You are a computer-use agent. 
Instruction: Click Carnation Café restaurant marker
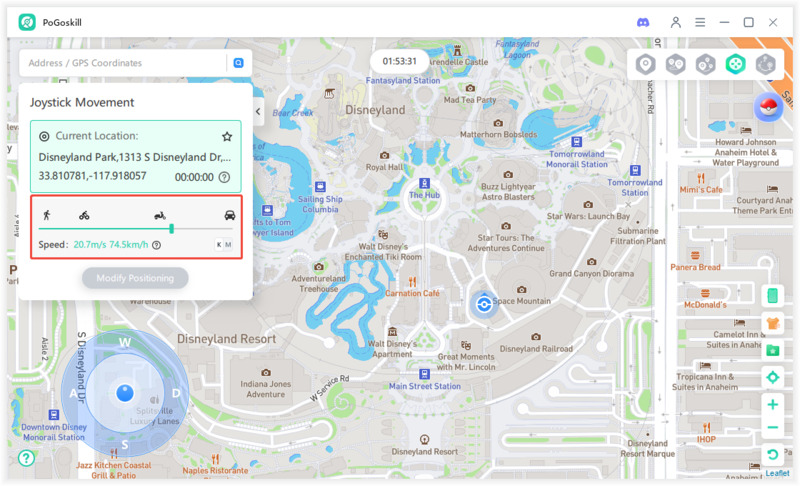412,282
